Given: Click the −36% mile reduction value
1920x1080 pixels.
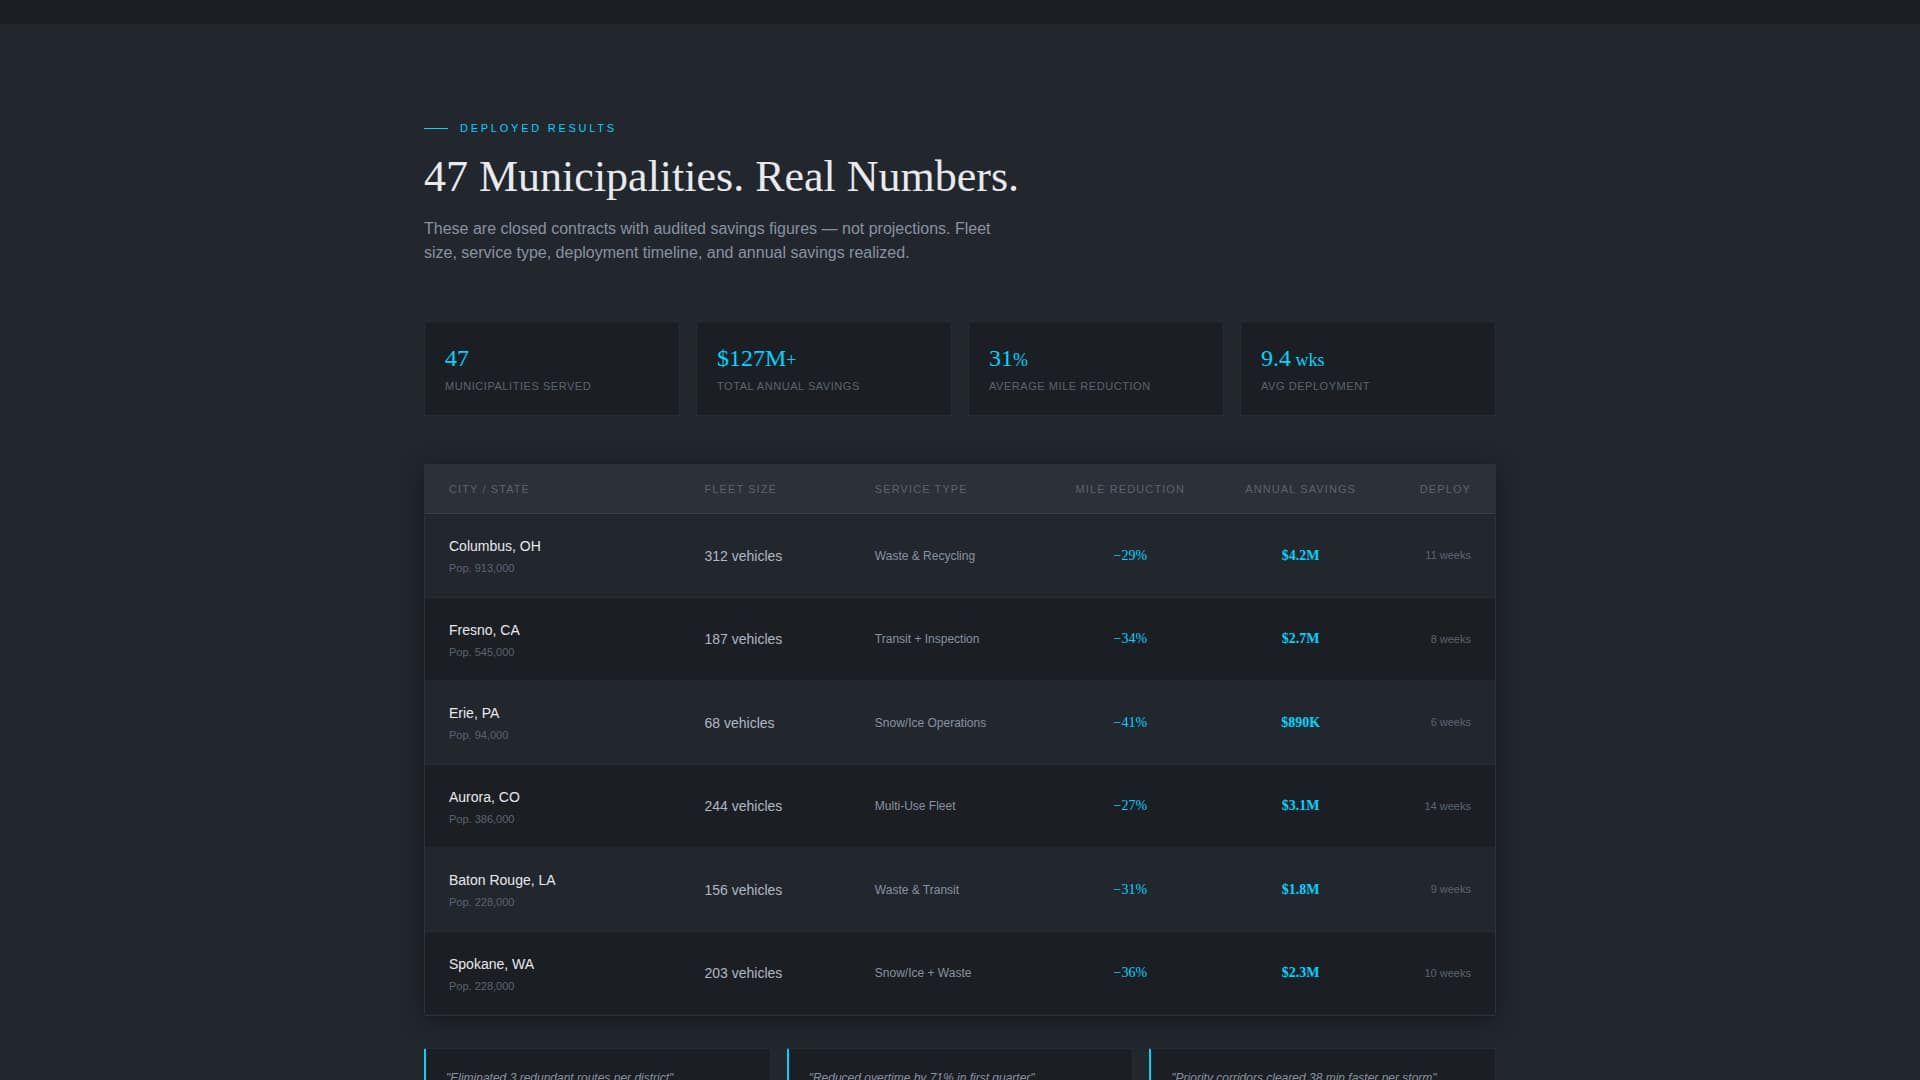Looking at the screenshot, I should (1130, 972).
